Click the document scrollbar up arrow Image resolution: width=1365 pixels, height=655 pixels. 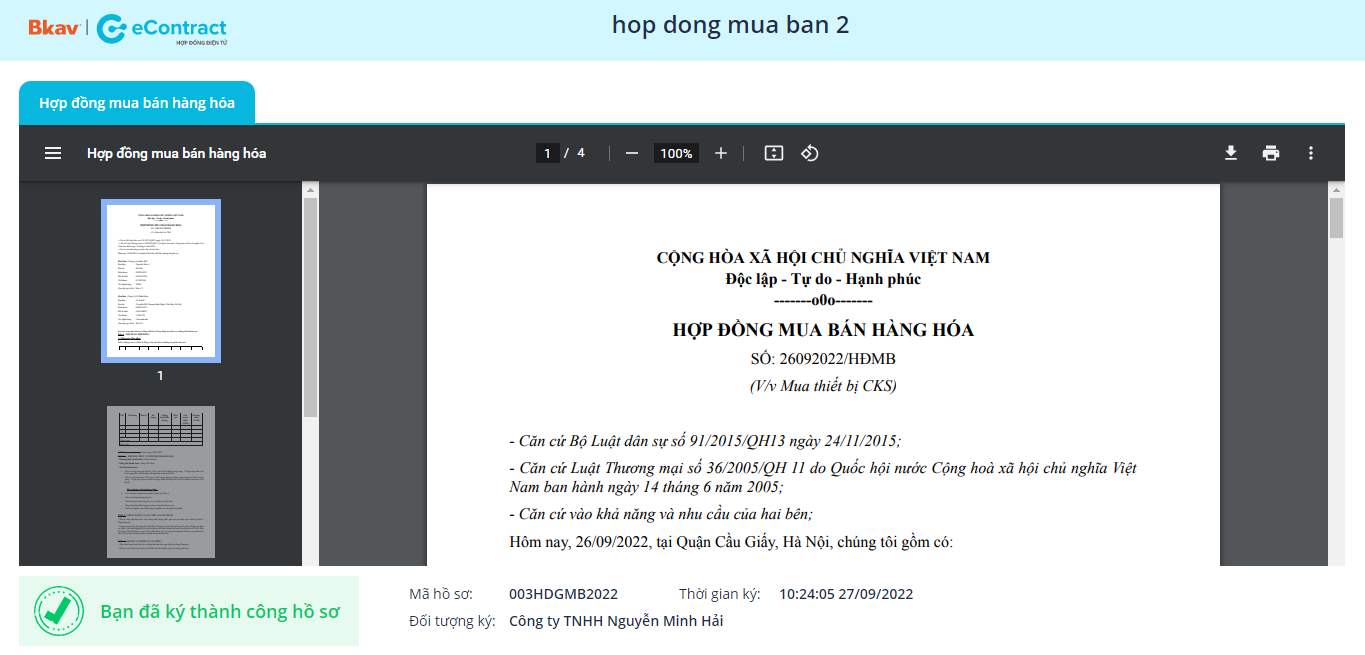coord(1336,189)
